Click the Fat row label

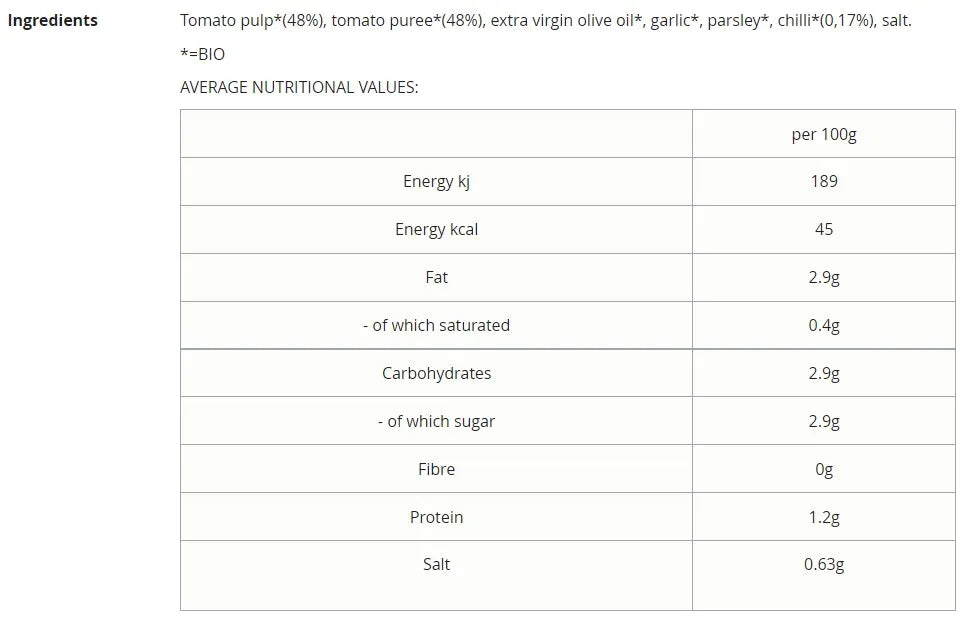pos(436,277)
